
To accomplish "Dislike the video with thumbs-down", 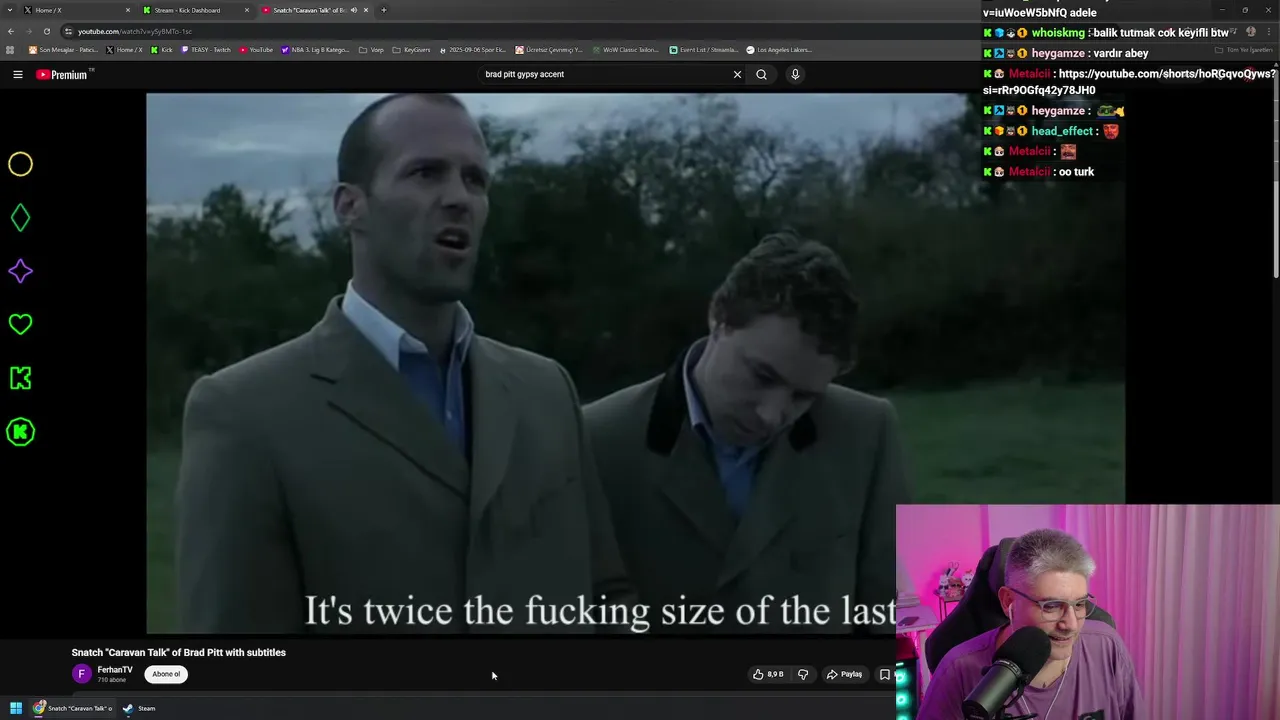I will click(802, 674).
